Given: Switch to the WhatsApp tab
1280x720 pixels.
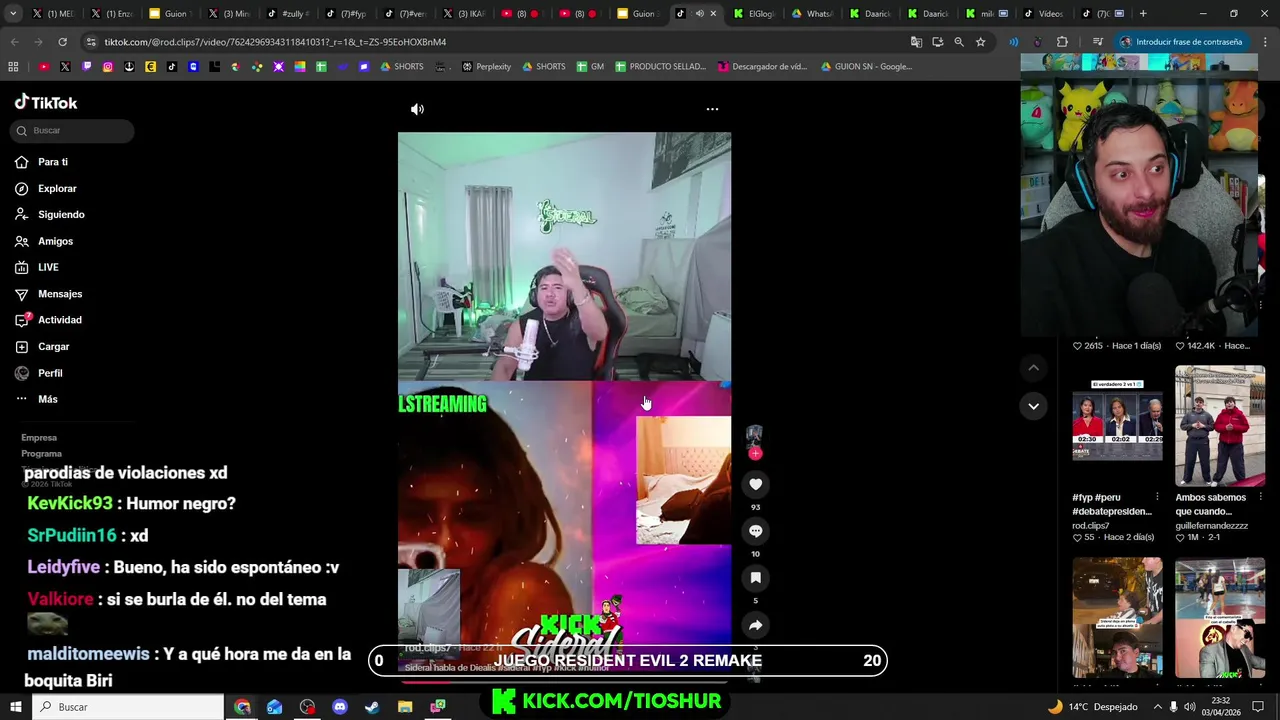Looking at the screenshot, I should pos(813,14).
